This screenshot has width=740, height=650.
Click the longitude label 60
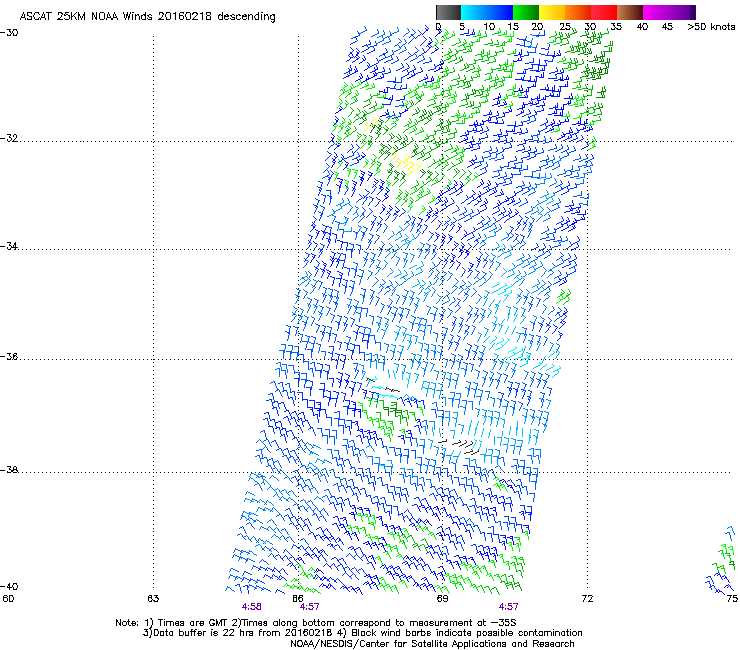pyautogui.click(x=8, y=599)
